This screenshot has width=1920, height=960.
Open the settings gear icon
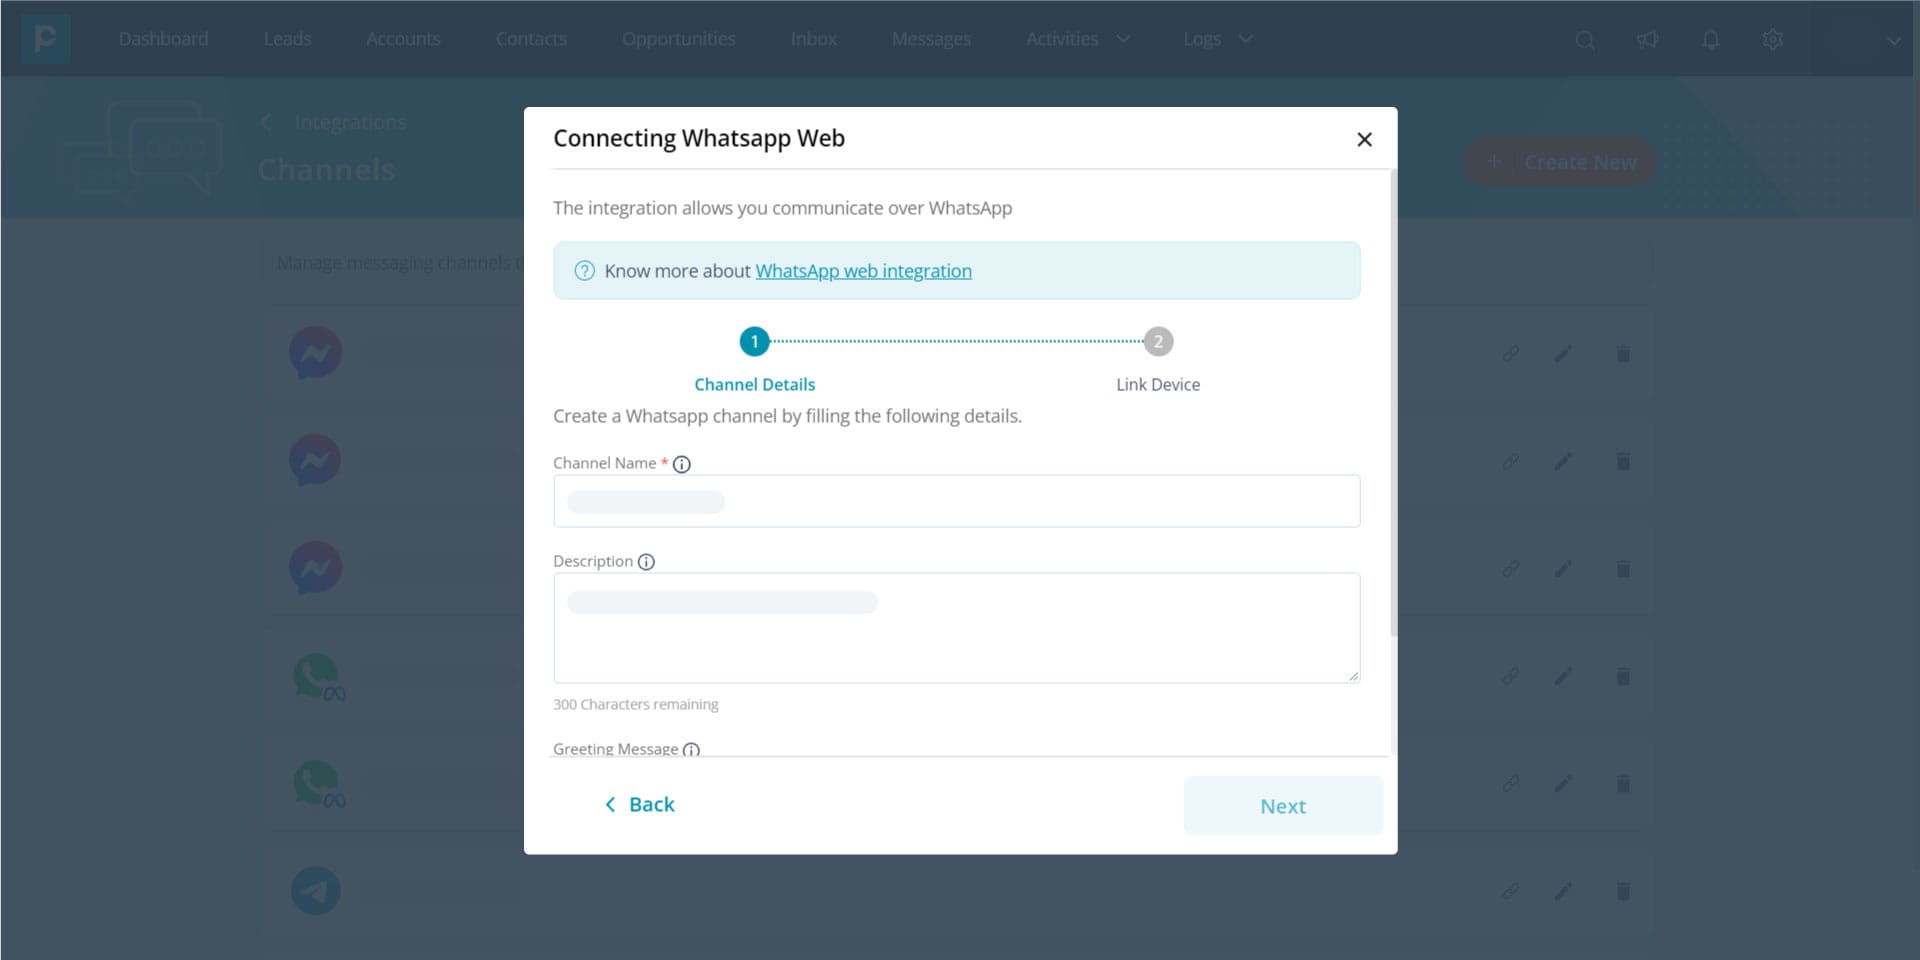click(x=1773, y=40)
